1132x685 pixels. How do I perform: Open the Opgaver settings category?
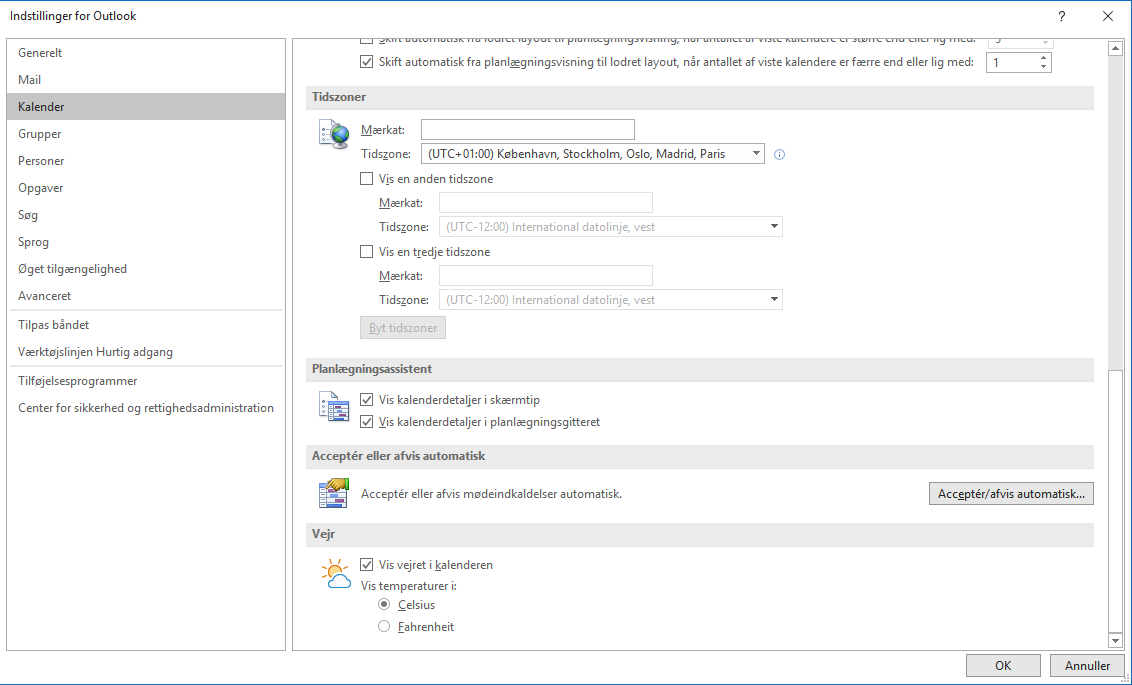146,188
